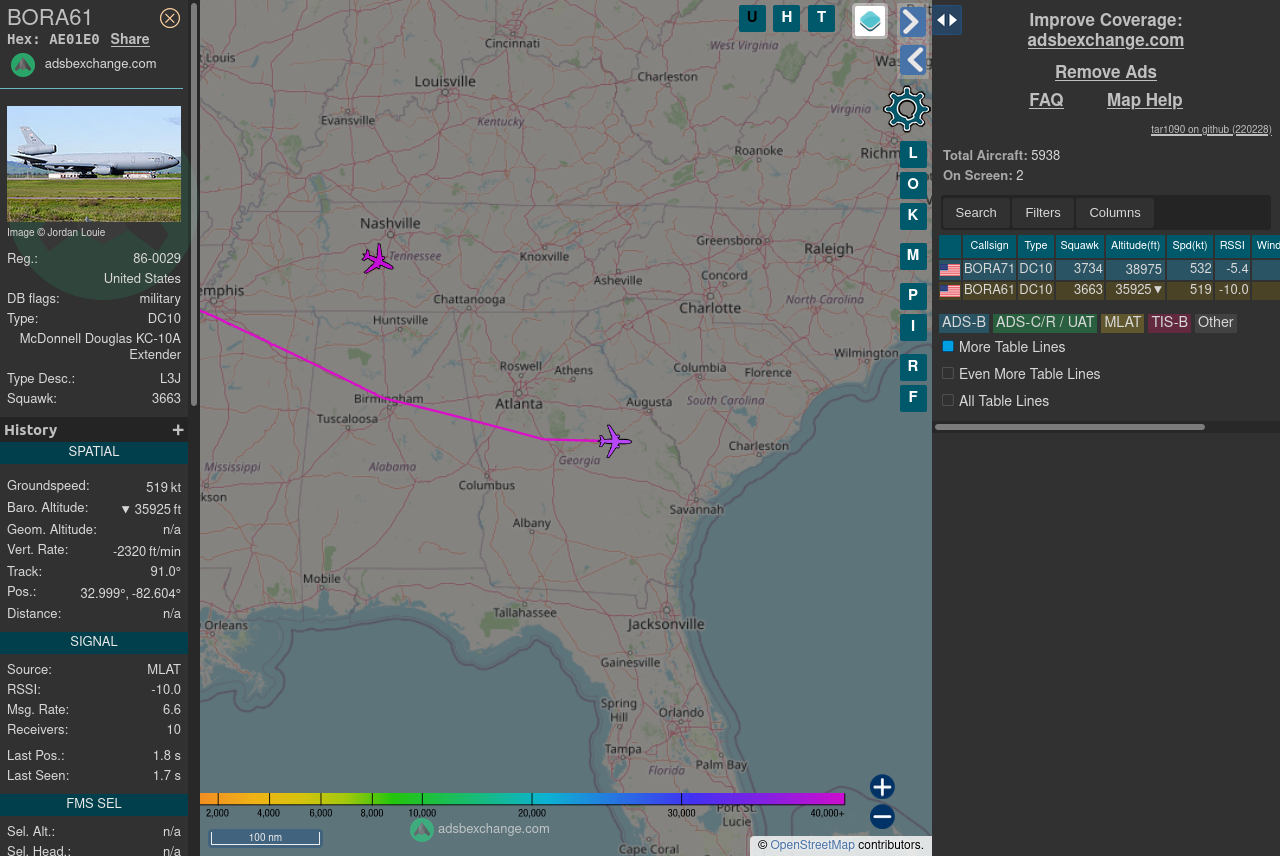This screenshot has height=856, width=1280.
Task: Sort table by Type column
Action: pos(1036,246)
